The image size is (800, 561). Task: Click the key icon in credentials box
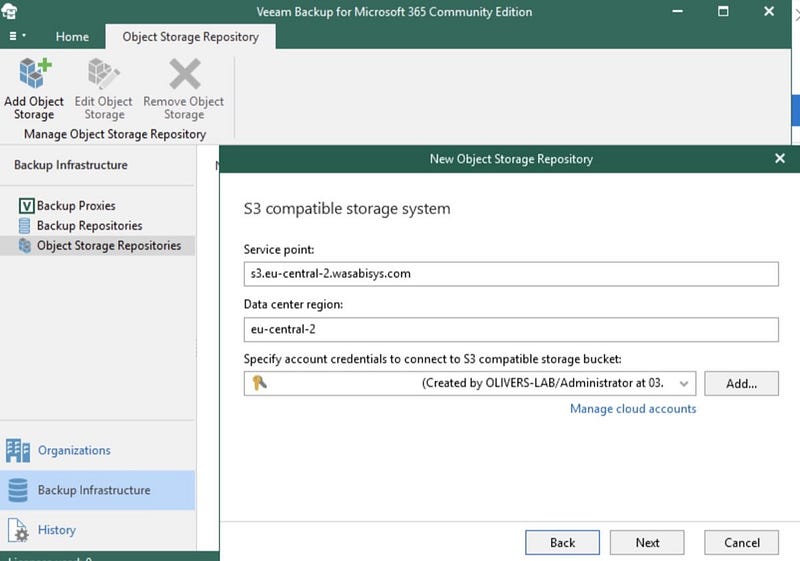point(260,382)
